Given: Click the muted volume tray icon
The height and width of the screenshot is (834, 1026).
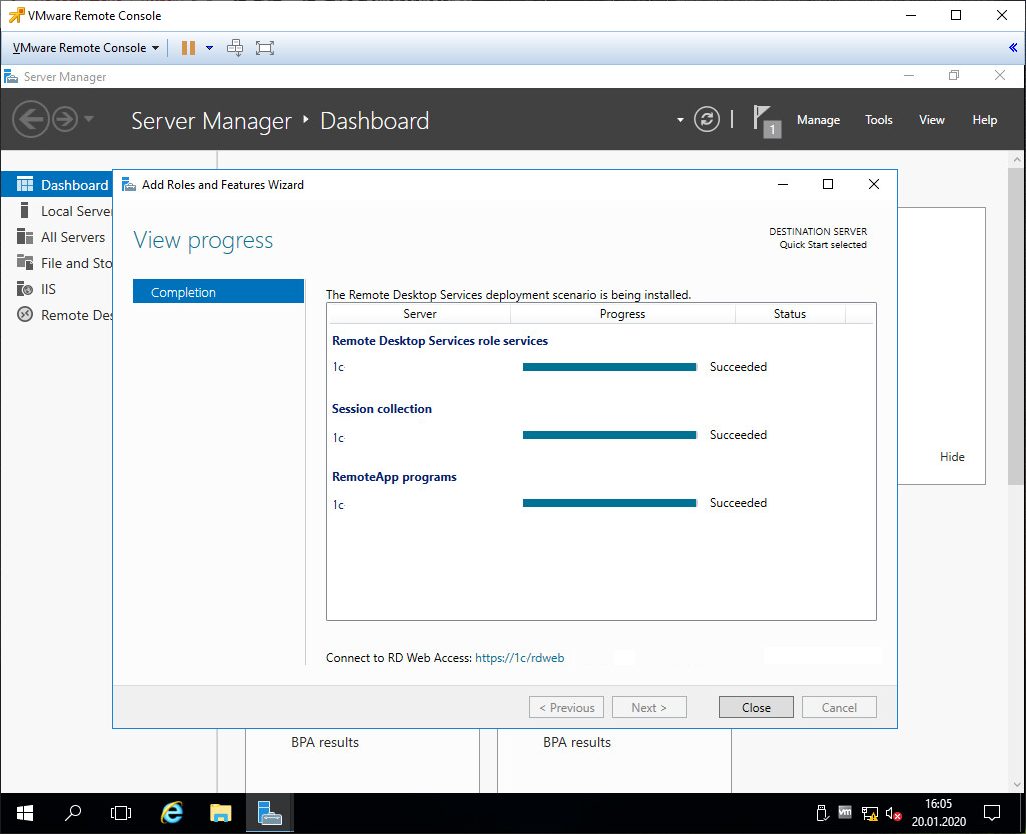Looking at the screenshot, I should [893, 814].
